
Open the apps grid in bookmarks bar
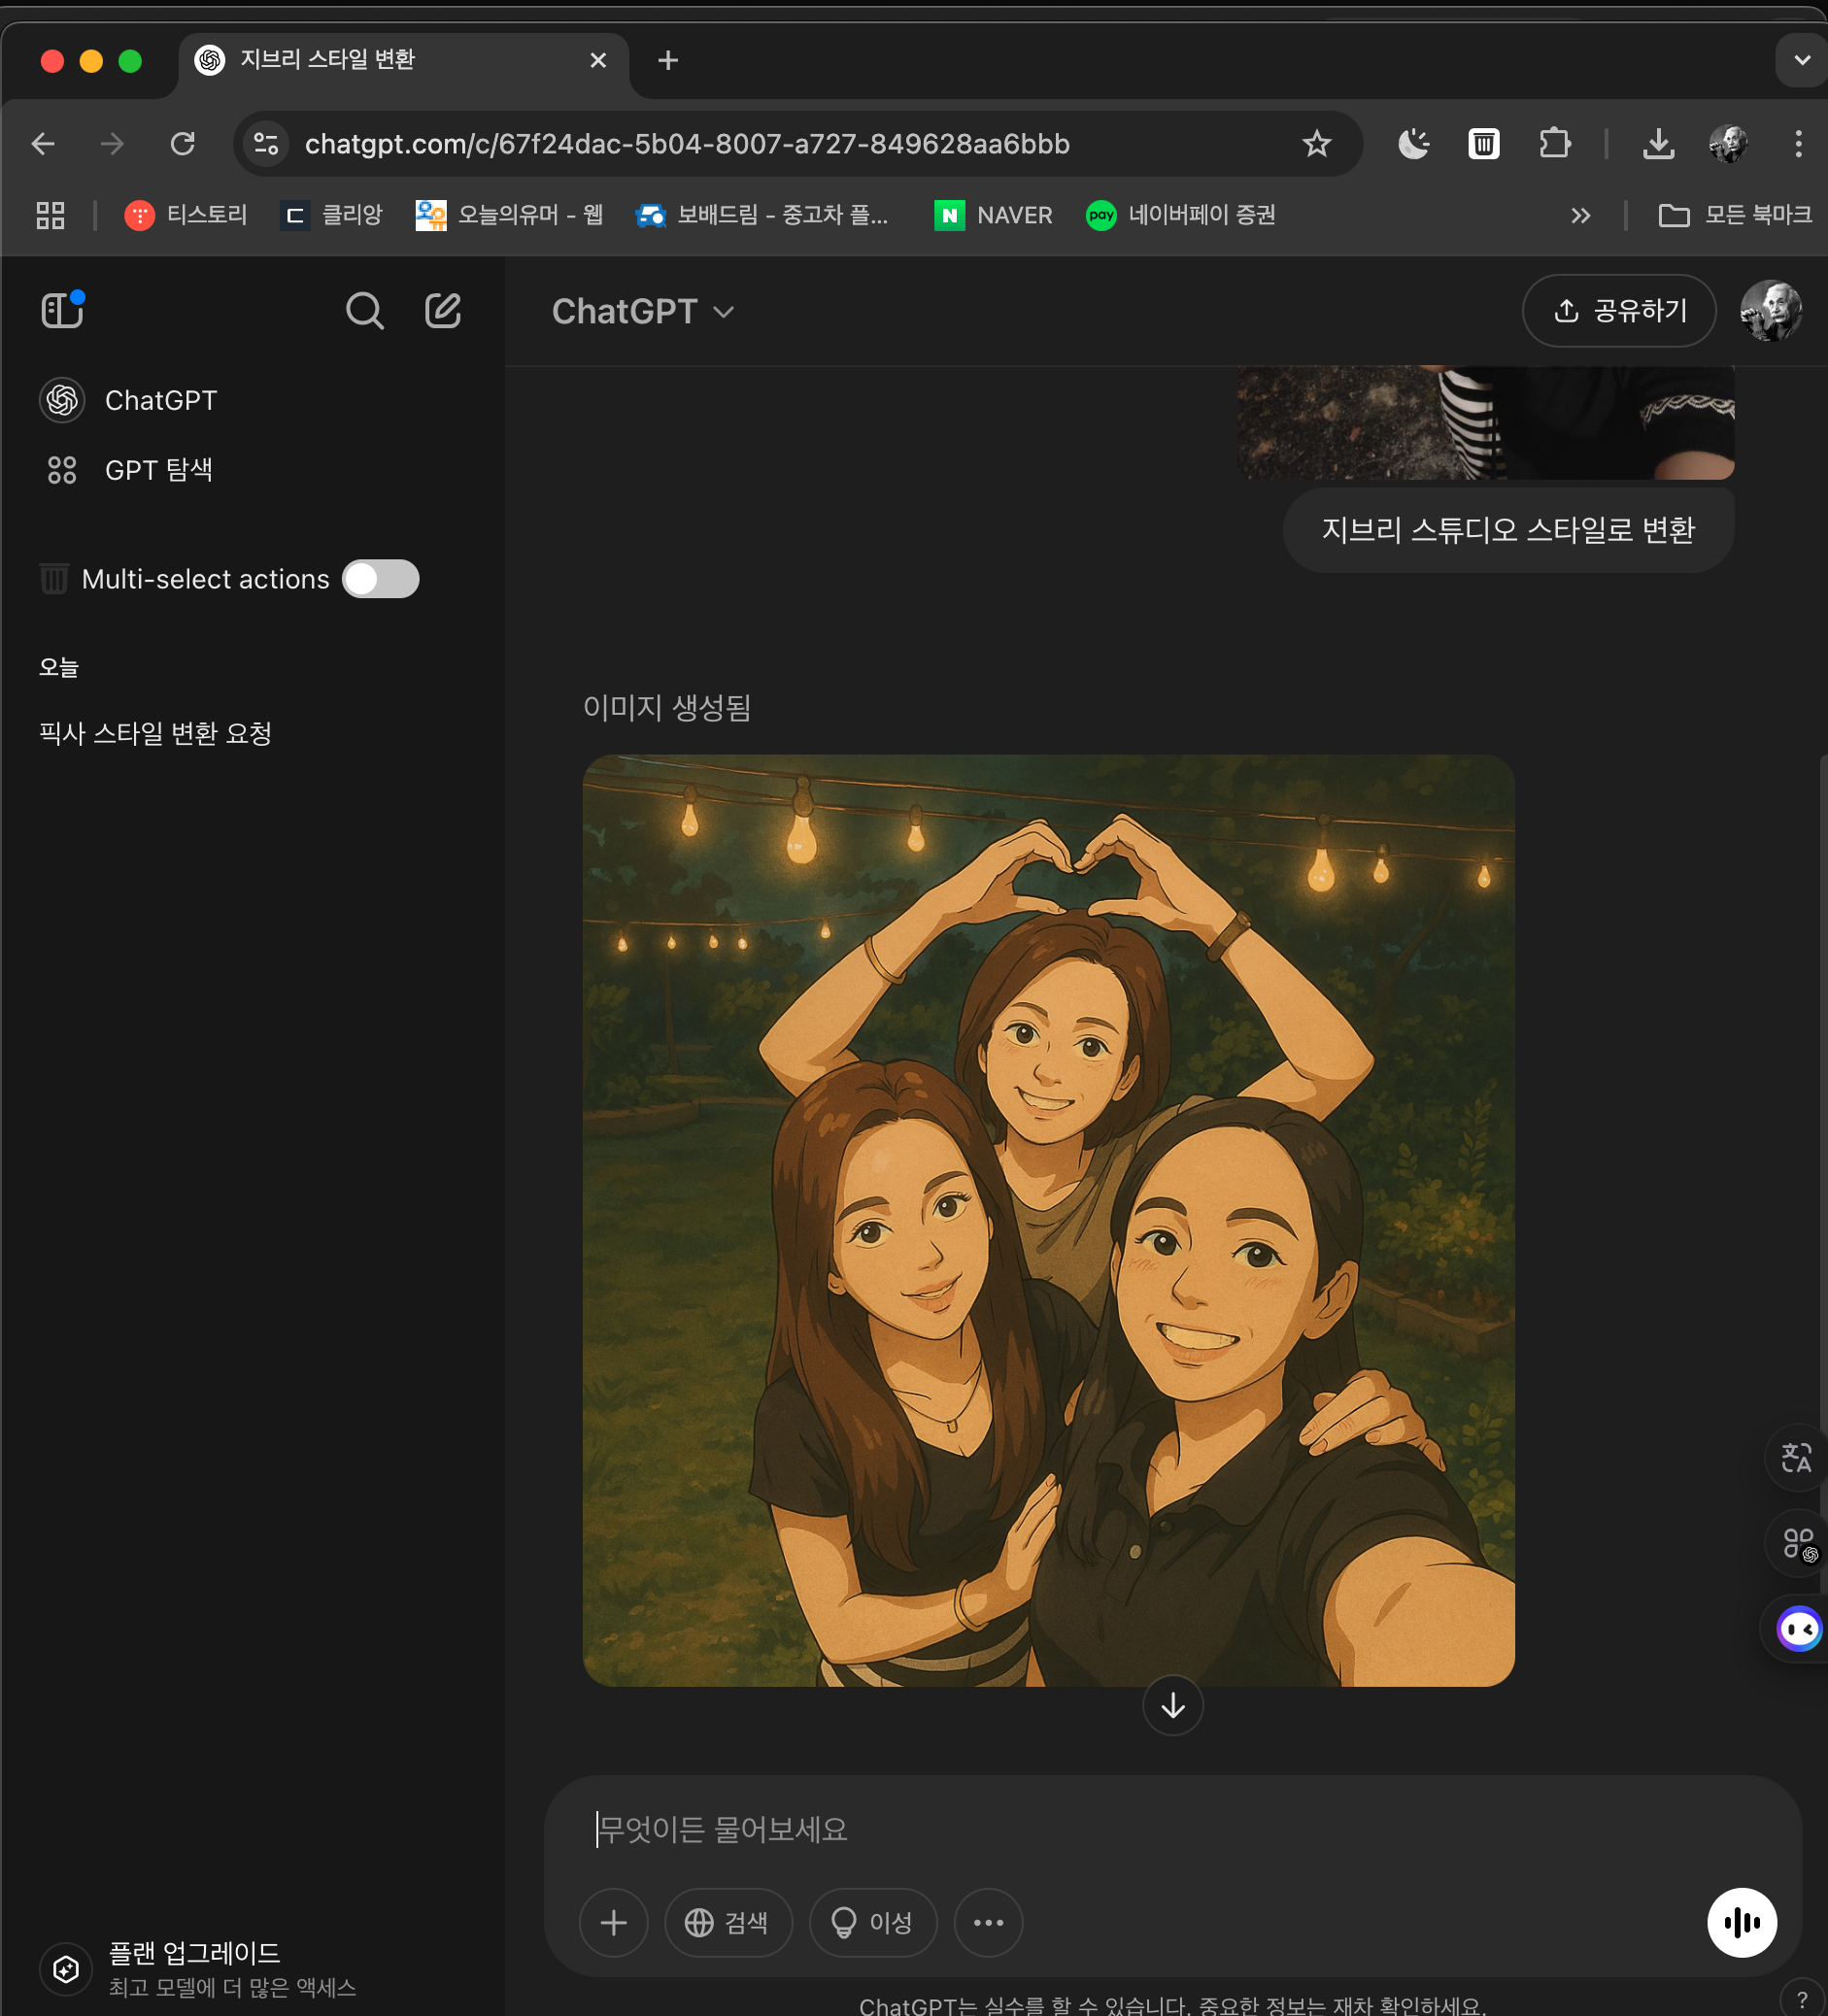point(50,215)
